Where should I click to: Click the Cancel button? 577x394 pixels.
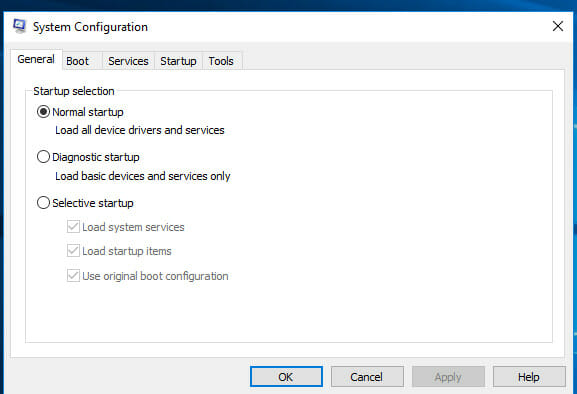[367, 377]
